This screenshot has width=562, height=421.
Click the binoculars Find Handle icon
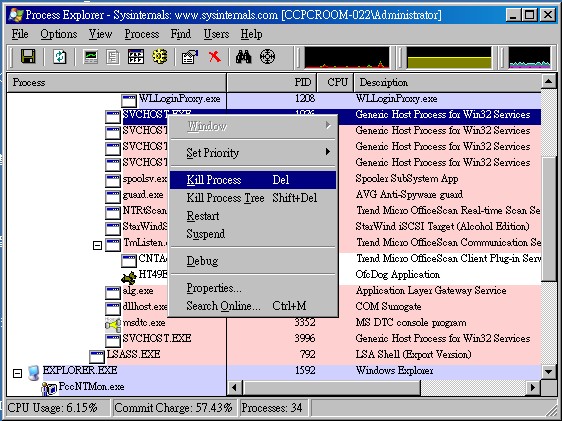coord(243,57)
